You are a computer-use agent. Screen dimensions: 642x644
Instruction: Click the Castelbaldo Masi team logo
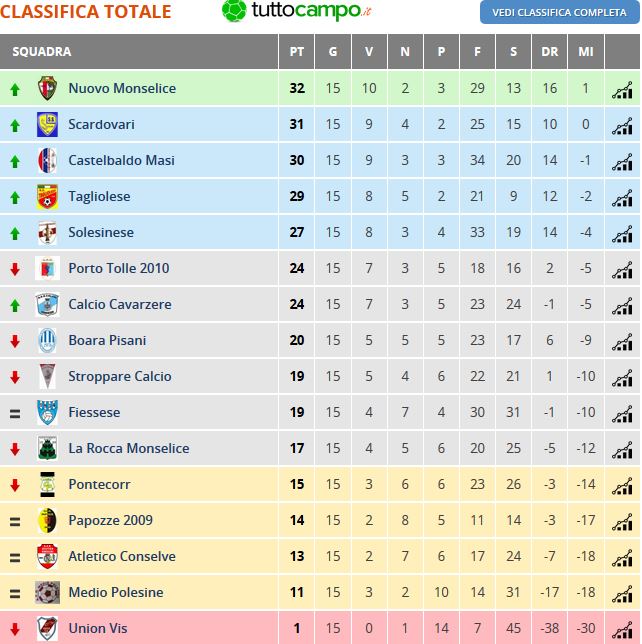click(47, 161)
